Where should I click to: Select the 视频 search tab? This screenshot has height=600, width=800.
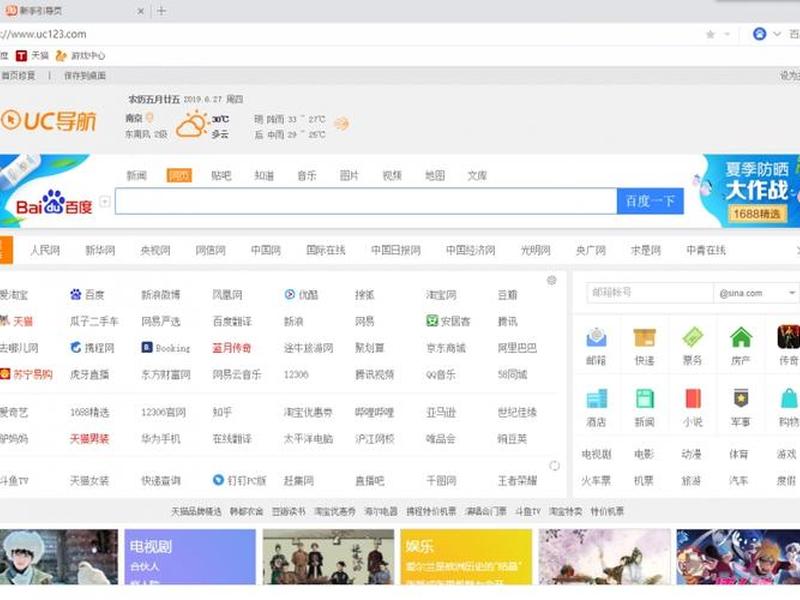[392, 176]
